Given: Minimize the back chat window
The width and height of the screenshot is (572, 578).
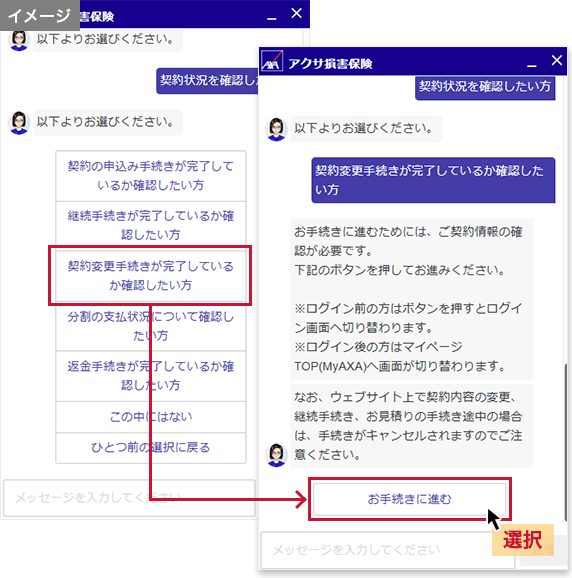Looking at the screenshot, I should click(272, 17).
